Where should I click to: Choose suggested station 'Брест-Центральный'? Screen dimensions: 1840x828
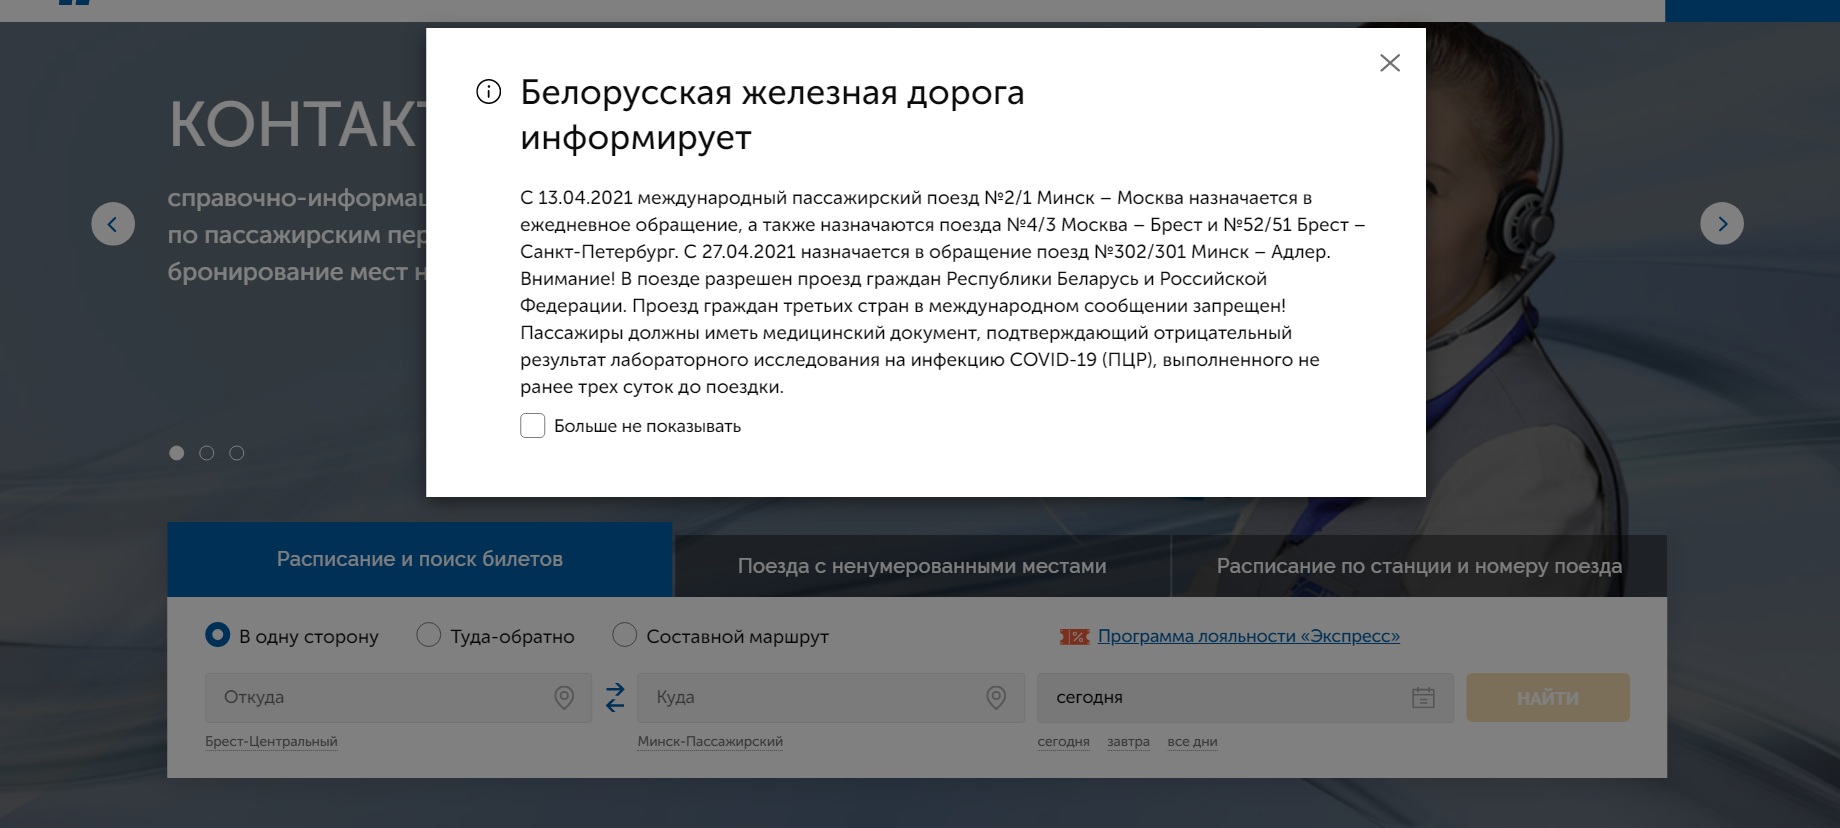(271, 742)
